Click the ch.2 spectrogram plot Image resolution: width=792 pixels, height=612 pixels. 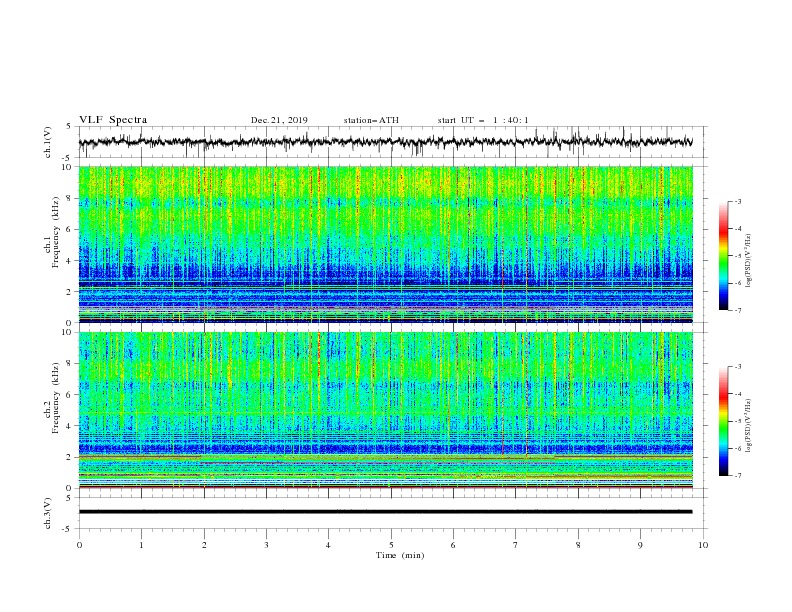[x=385, y=410]
